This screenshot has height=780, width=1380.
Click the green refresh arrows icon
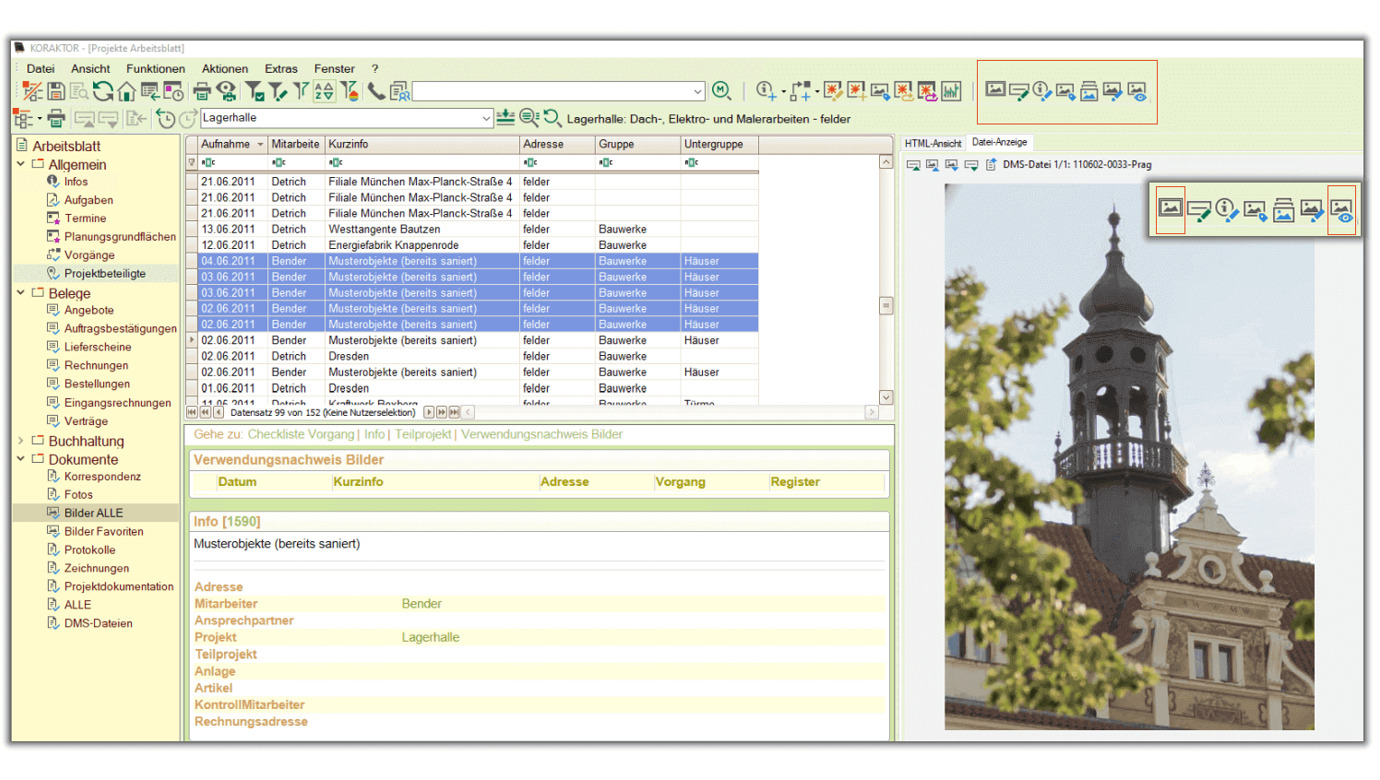tap(103, 92)
